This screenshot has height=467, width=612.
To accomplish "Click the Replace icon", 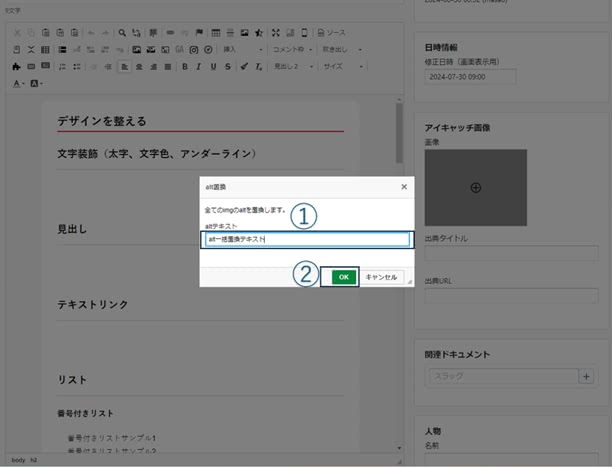I will [136, 33].
